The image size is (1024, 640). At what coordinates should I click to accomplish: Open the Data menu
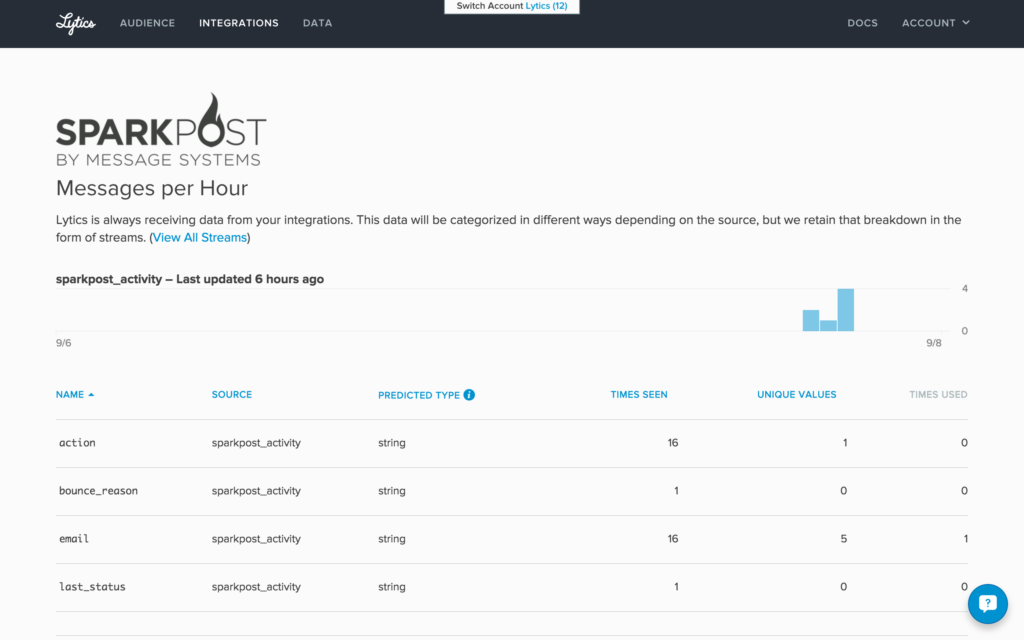point(317,23)
